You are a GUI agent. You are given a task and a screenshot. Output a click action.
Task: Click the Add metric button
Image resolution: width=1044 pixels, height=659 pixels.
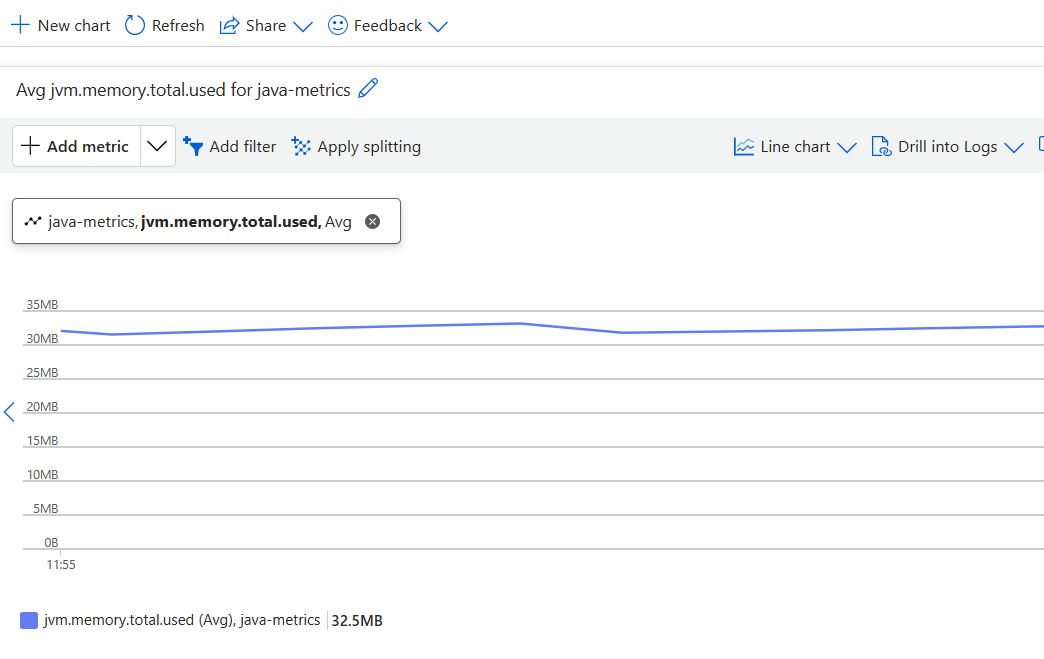[x=76, y=146]
